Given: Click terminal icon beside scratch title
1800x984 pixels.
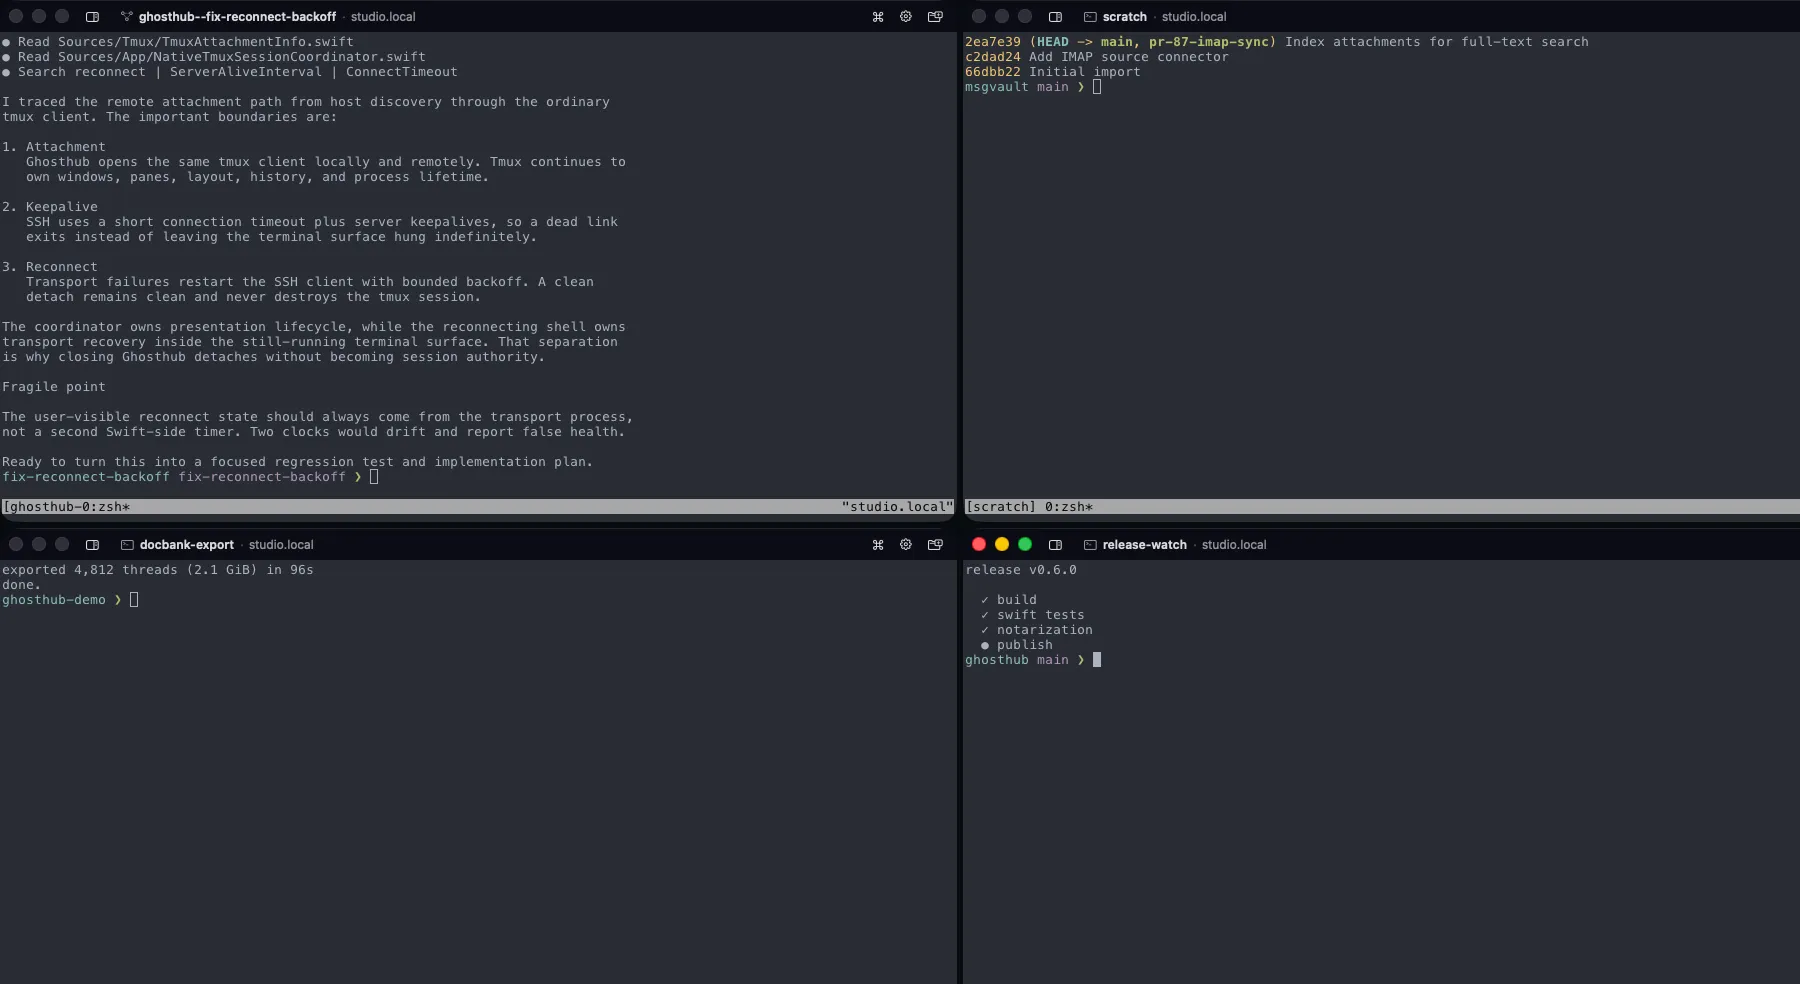Looking at the screenshot, I should coord(1090,17).
